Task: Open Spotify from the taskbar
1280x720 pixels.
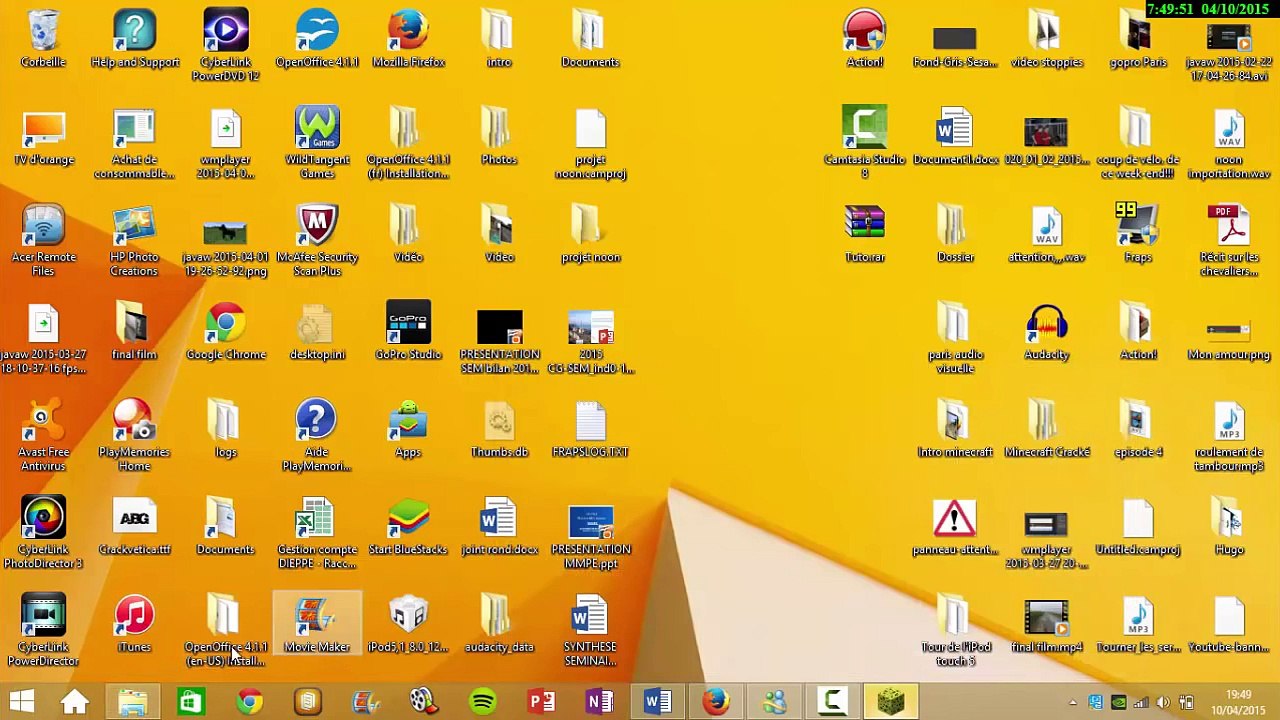Action: 483,701
